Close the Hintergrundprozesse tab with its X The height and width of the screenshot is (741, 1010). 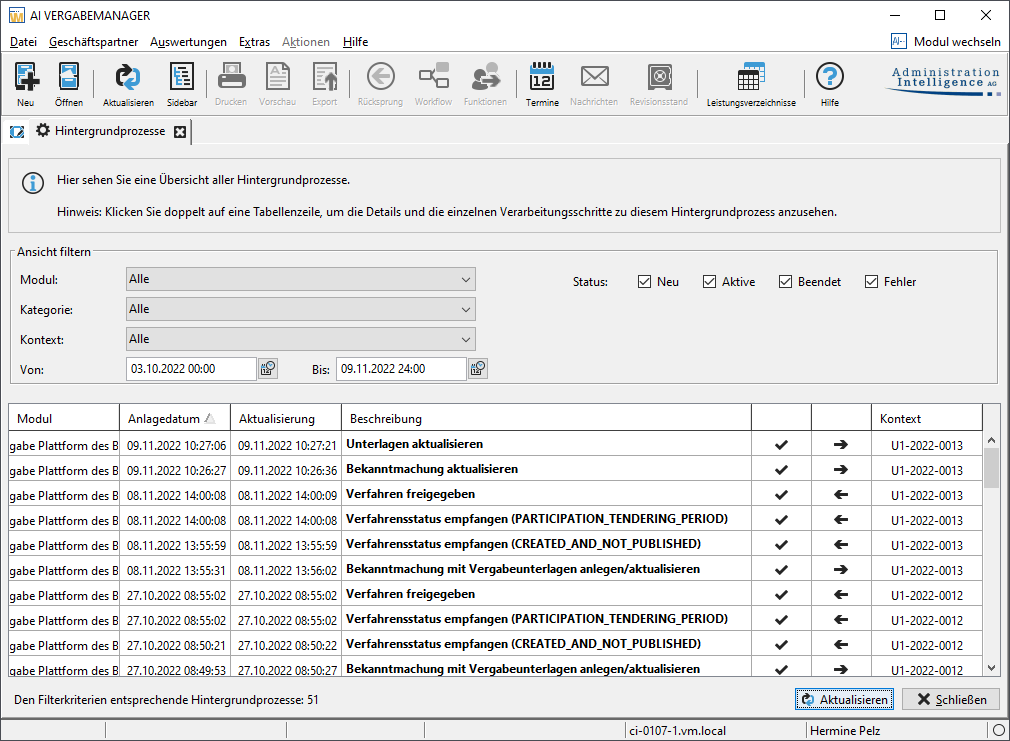click(x=180, y=131)
